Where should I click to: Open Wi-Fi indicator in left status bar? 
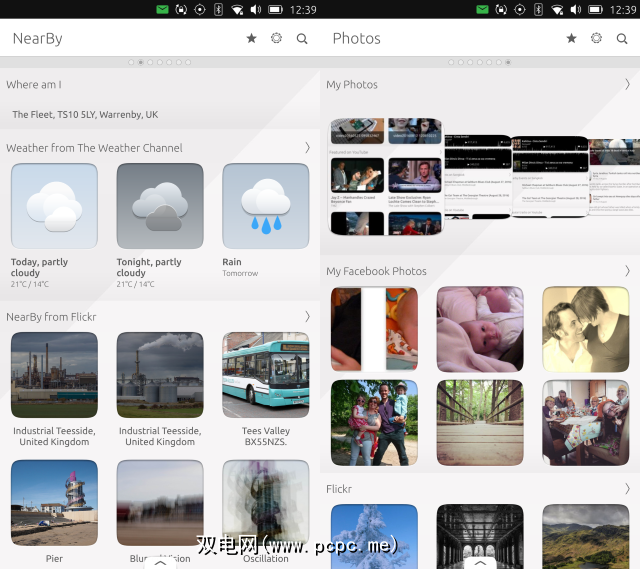237,9
